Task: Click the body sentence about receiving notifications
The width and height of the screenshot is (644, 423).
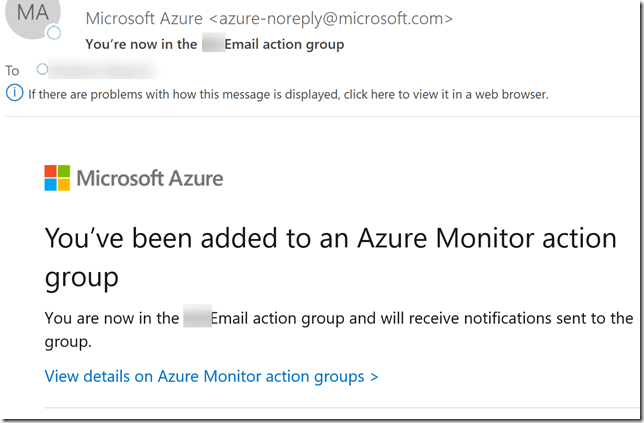Action: pos(339,318)
